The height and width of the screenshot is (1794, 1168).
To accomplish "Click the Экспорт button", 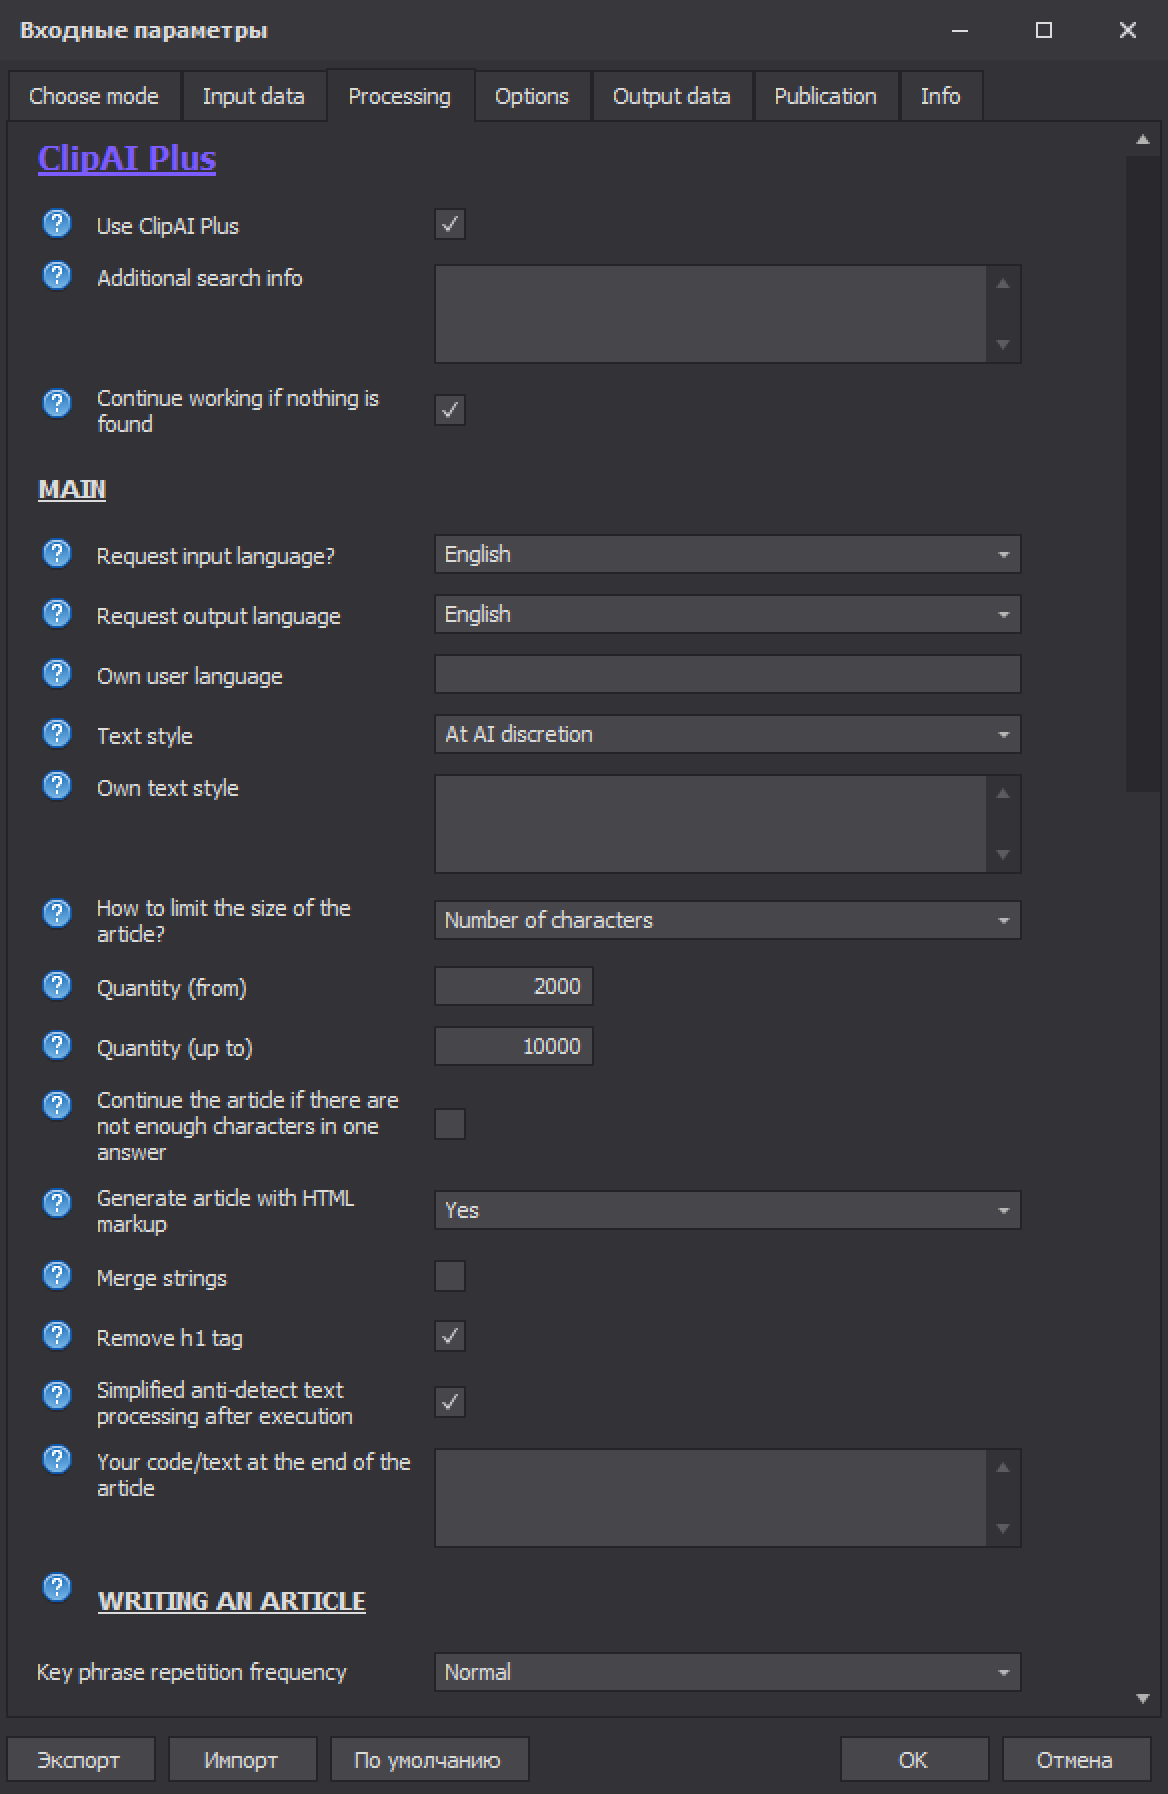I will 80,1760.
